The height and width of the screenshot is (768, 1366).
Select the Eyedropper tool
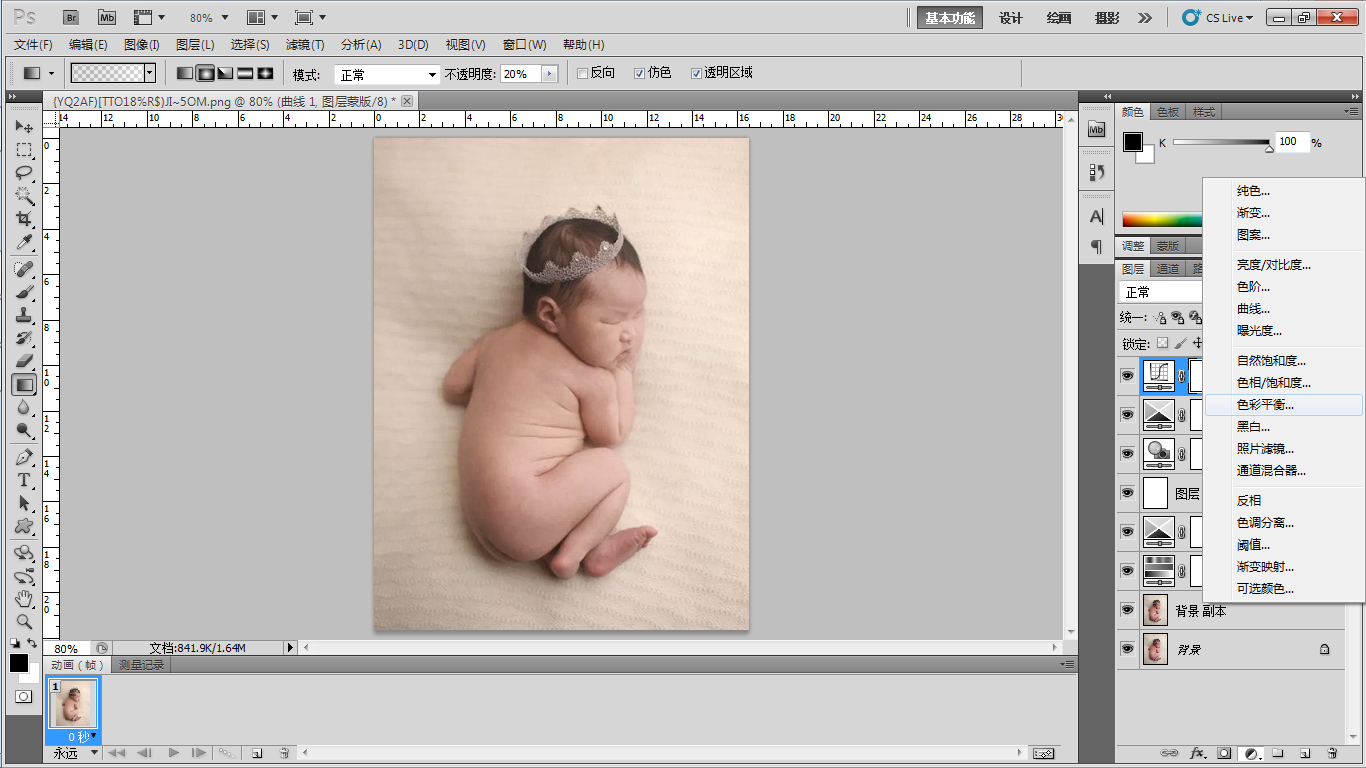(24, 242)
